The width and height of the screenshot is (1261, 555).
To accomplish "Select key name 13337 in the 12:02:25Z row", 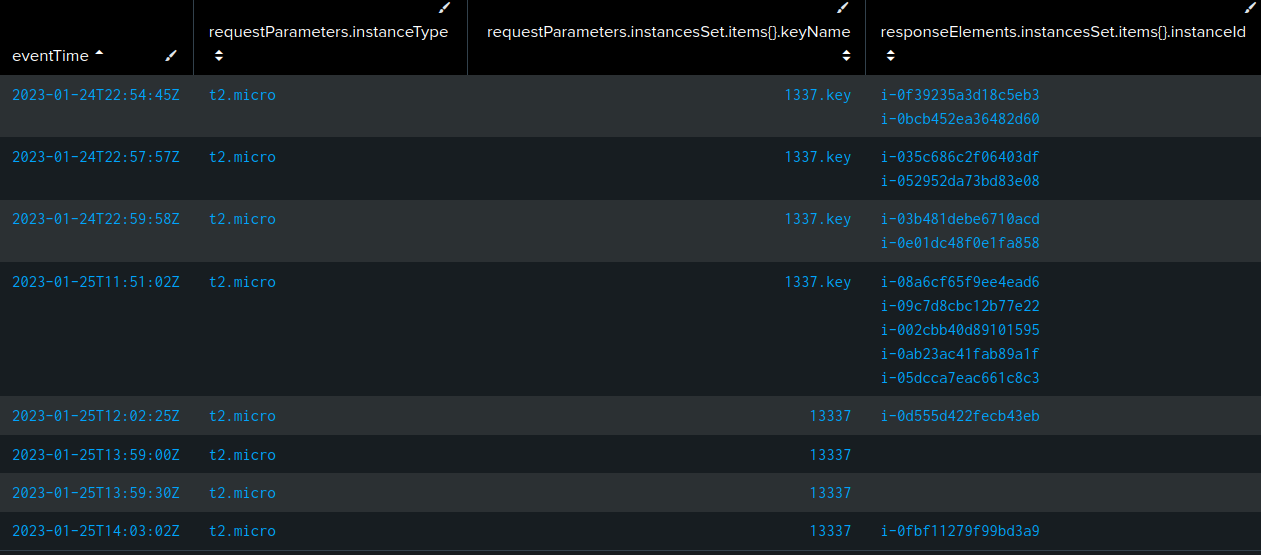I will point(830,416).
